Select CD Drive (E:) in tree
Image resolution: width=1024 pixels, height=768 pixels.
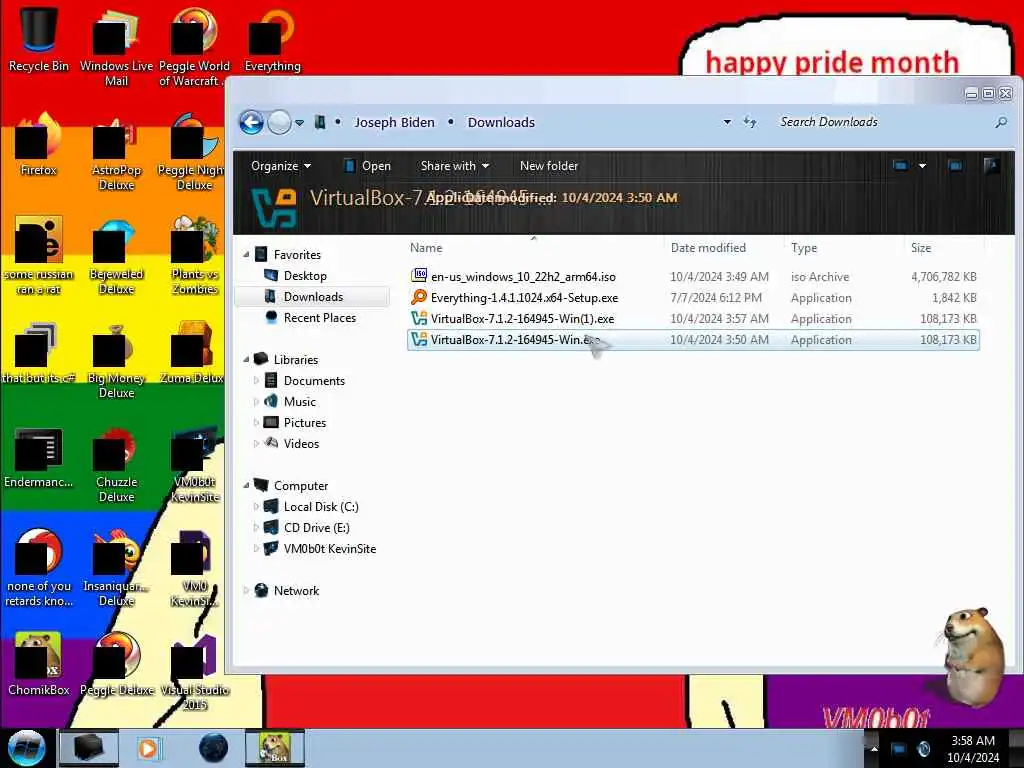[x=316, y=528]
